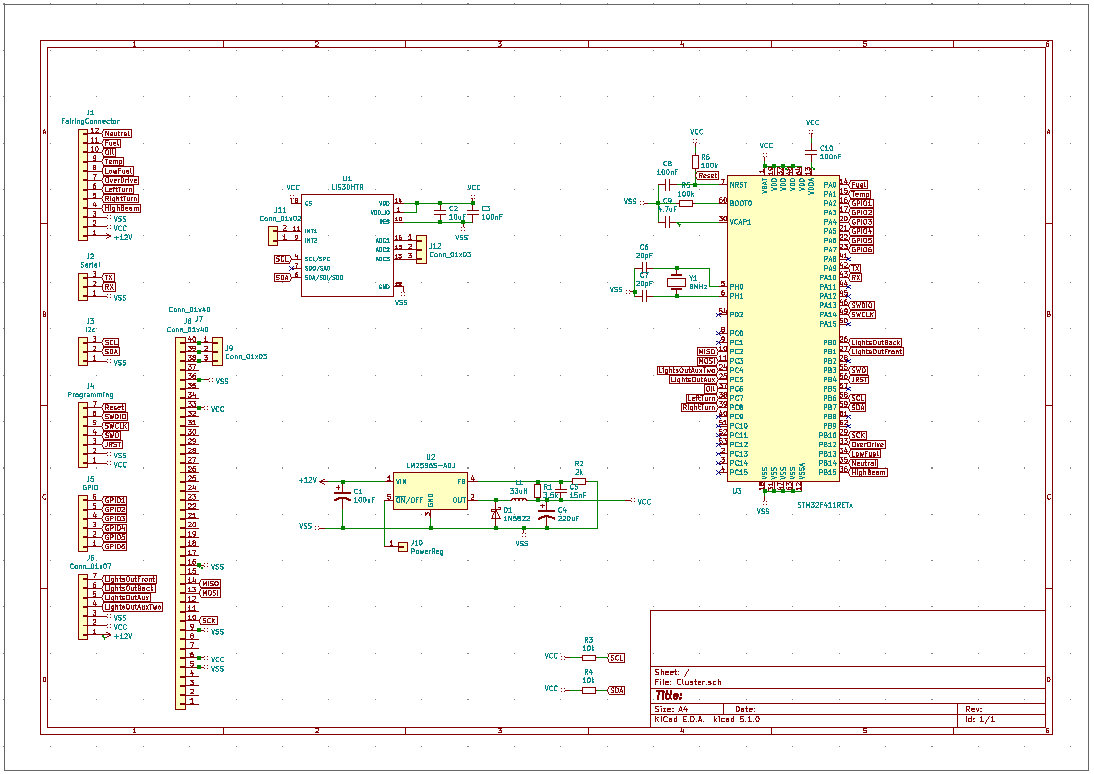Select the U2 LM2596S-ADJ regulator symbol

[x=430, y=491]
